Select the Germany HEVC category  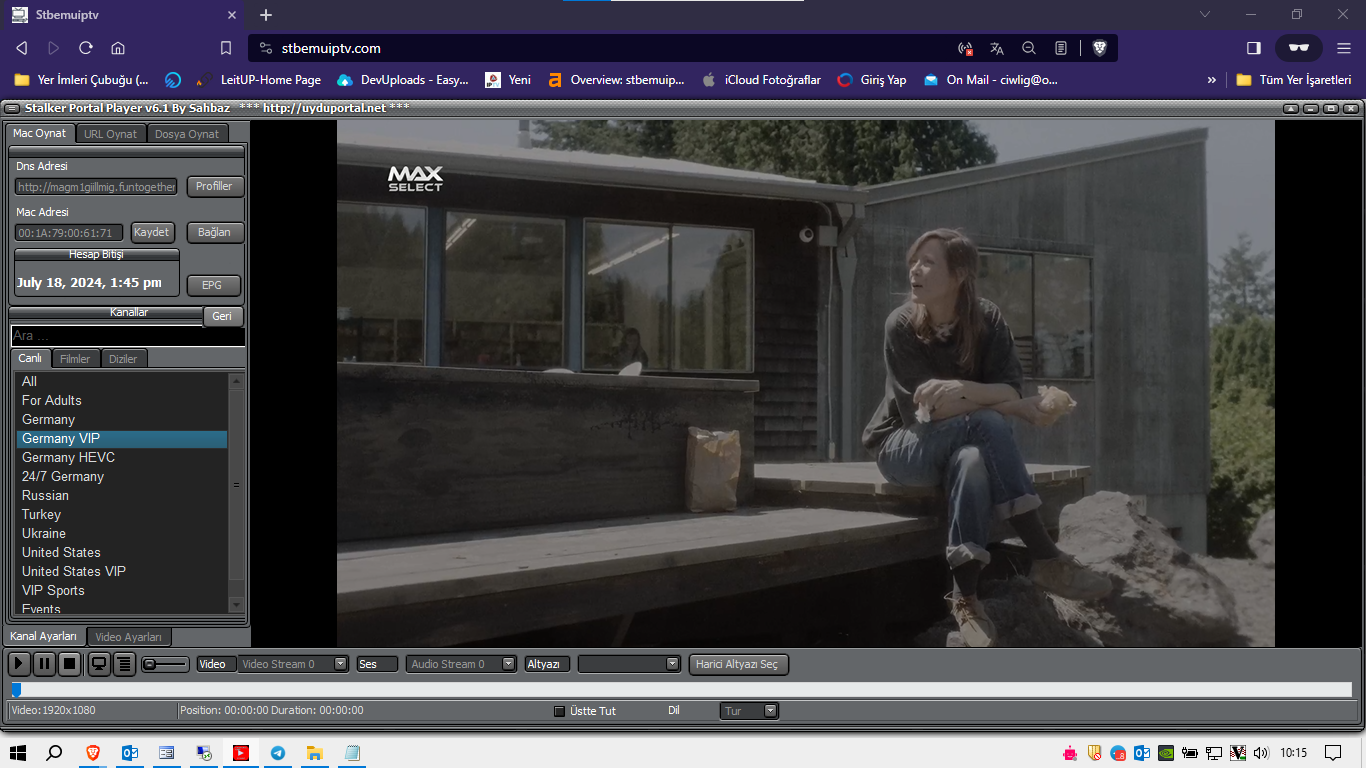point(121,457)
